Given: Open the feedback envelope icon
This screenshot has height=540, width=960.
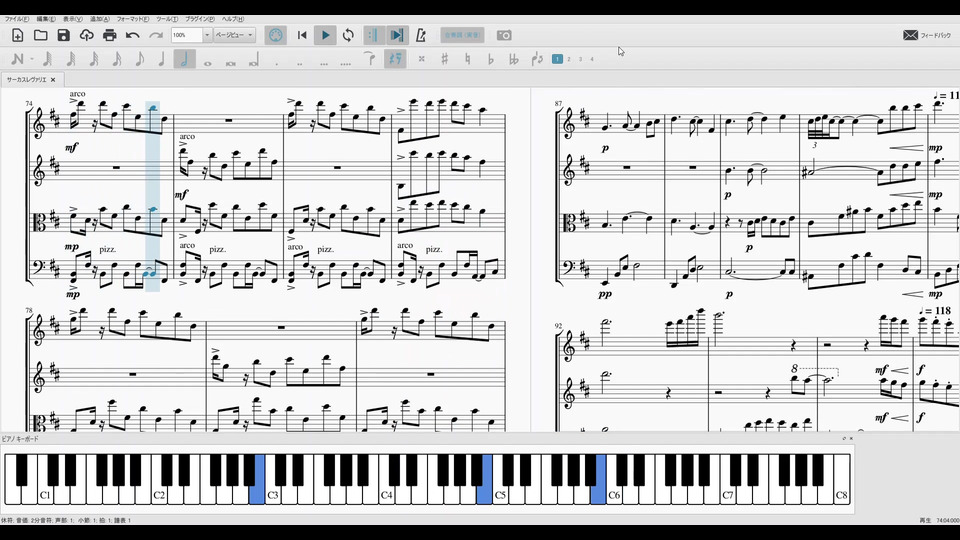Looking at the screenshot, I should pyautogui.click(x=910, y=35).
